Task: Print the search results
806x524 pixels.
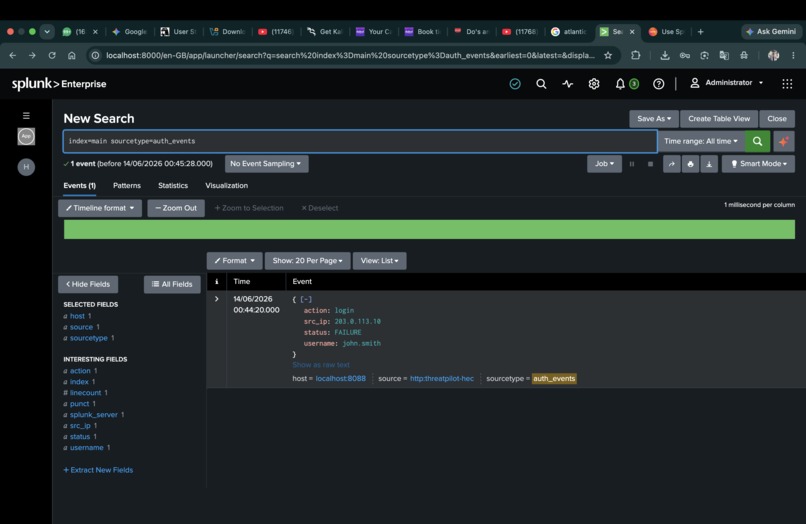Action: click(x=690, y=164)
